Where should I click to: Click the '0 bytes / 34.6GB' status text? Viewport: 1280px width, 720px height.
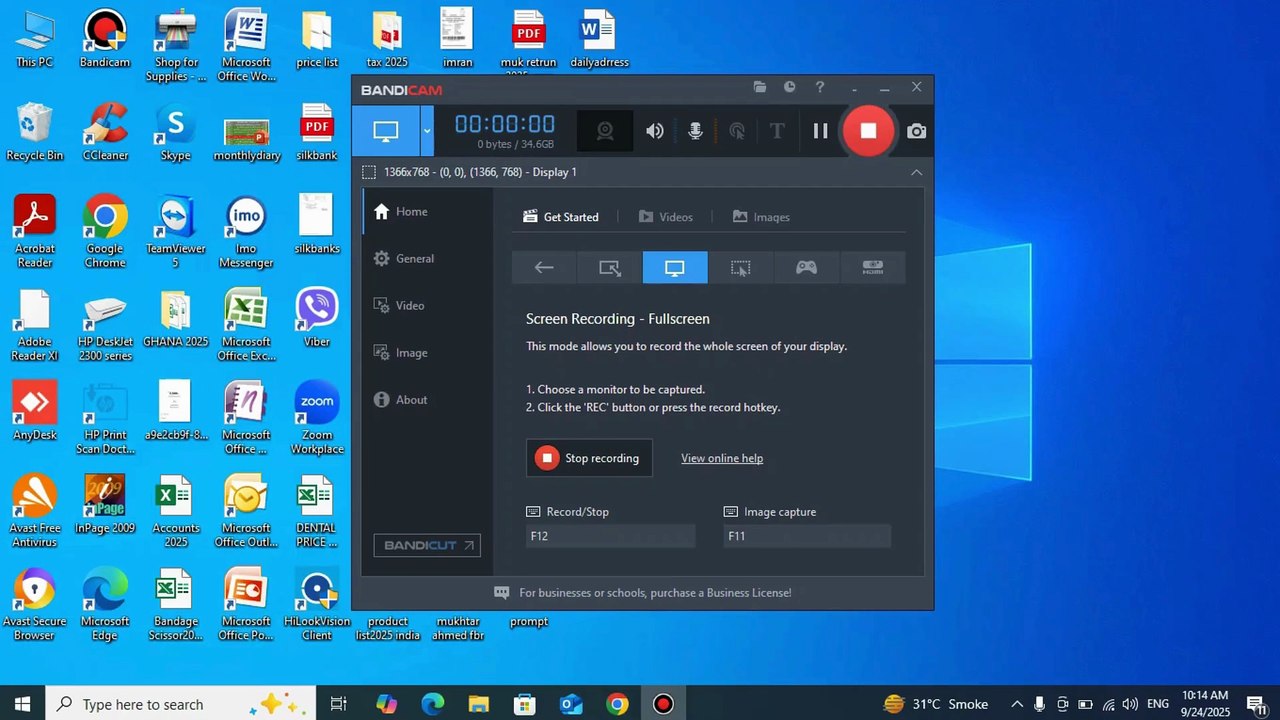(516, 145)
